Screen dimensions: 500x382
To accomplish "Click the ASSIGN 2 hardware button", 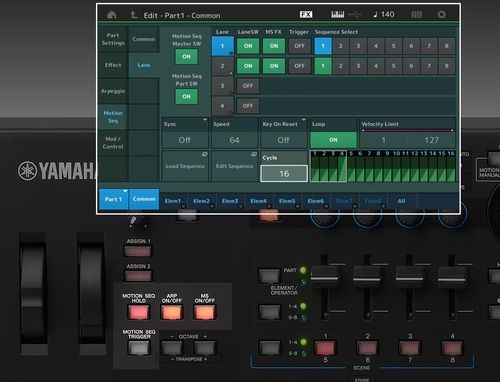I will (137, 276).
